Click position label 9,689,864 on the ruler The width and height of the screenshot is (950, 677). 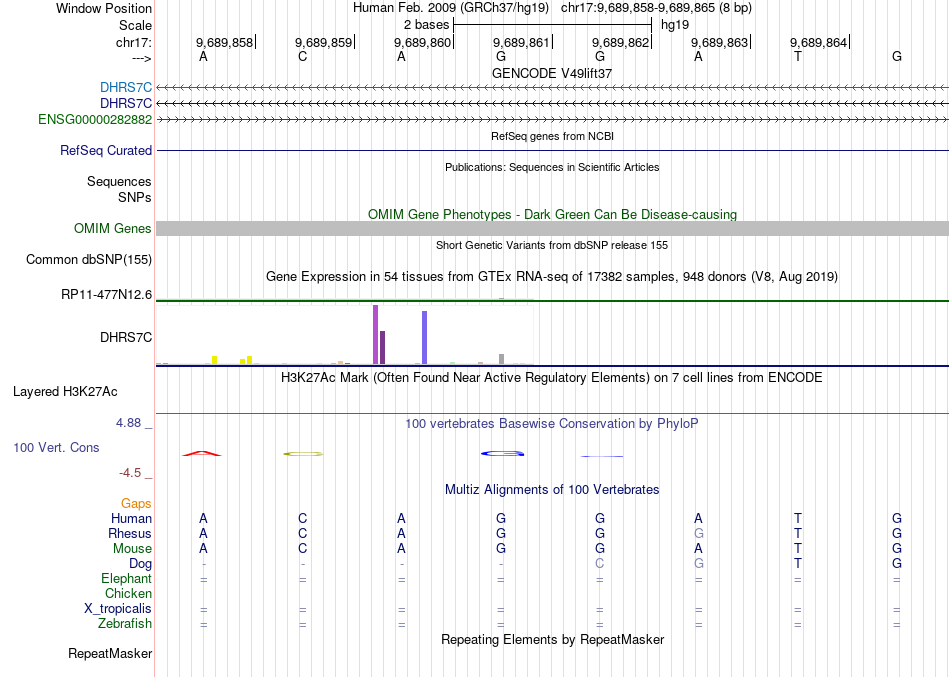818,42
